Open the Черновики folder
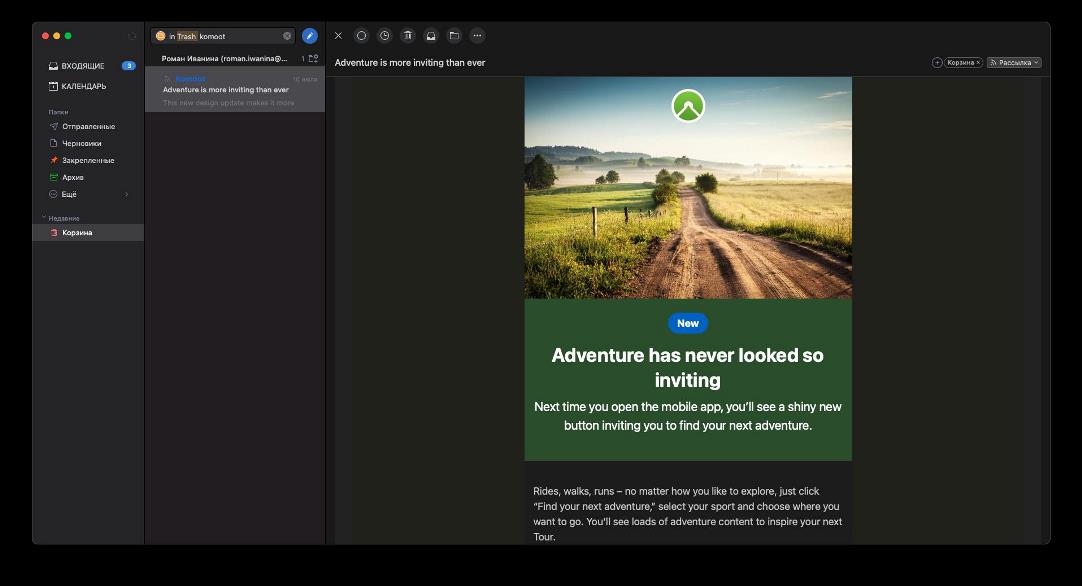This screenshot has width=1082, height=586. [88, 144]
